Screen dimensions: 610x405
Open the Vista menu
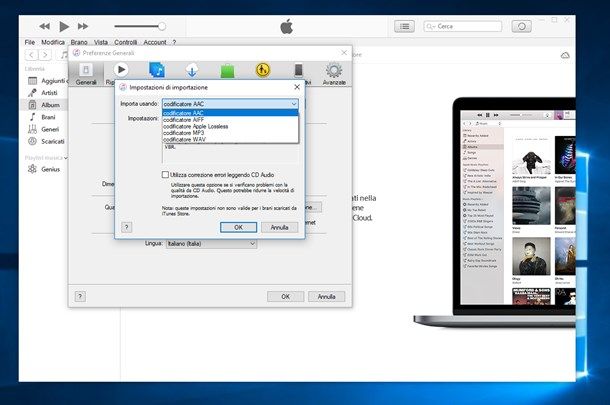click(101, 42)
